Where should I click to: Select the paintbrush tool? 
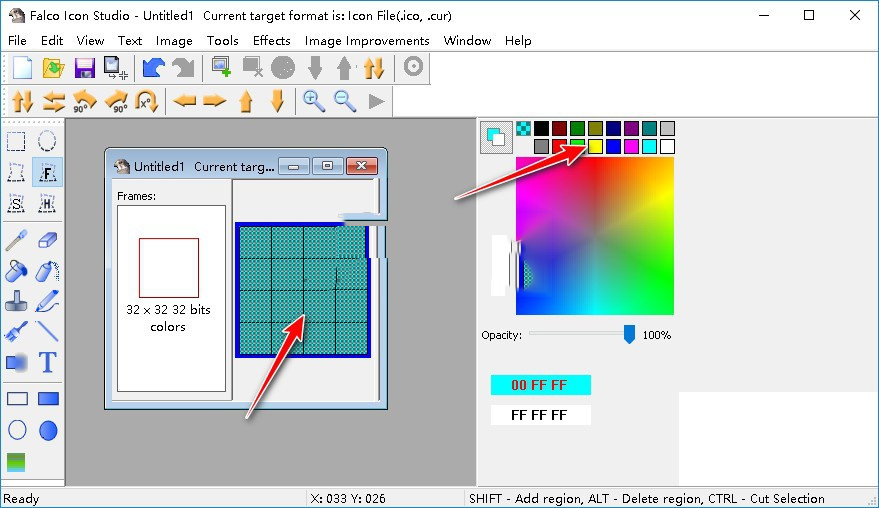(x=16, y=331)
